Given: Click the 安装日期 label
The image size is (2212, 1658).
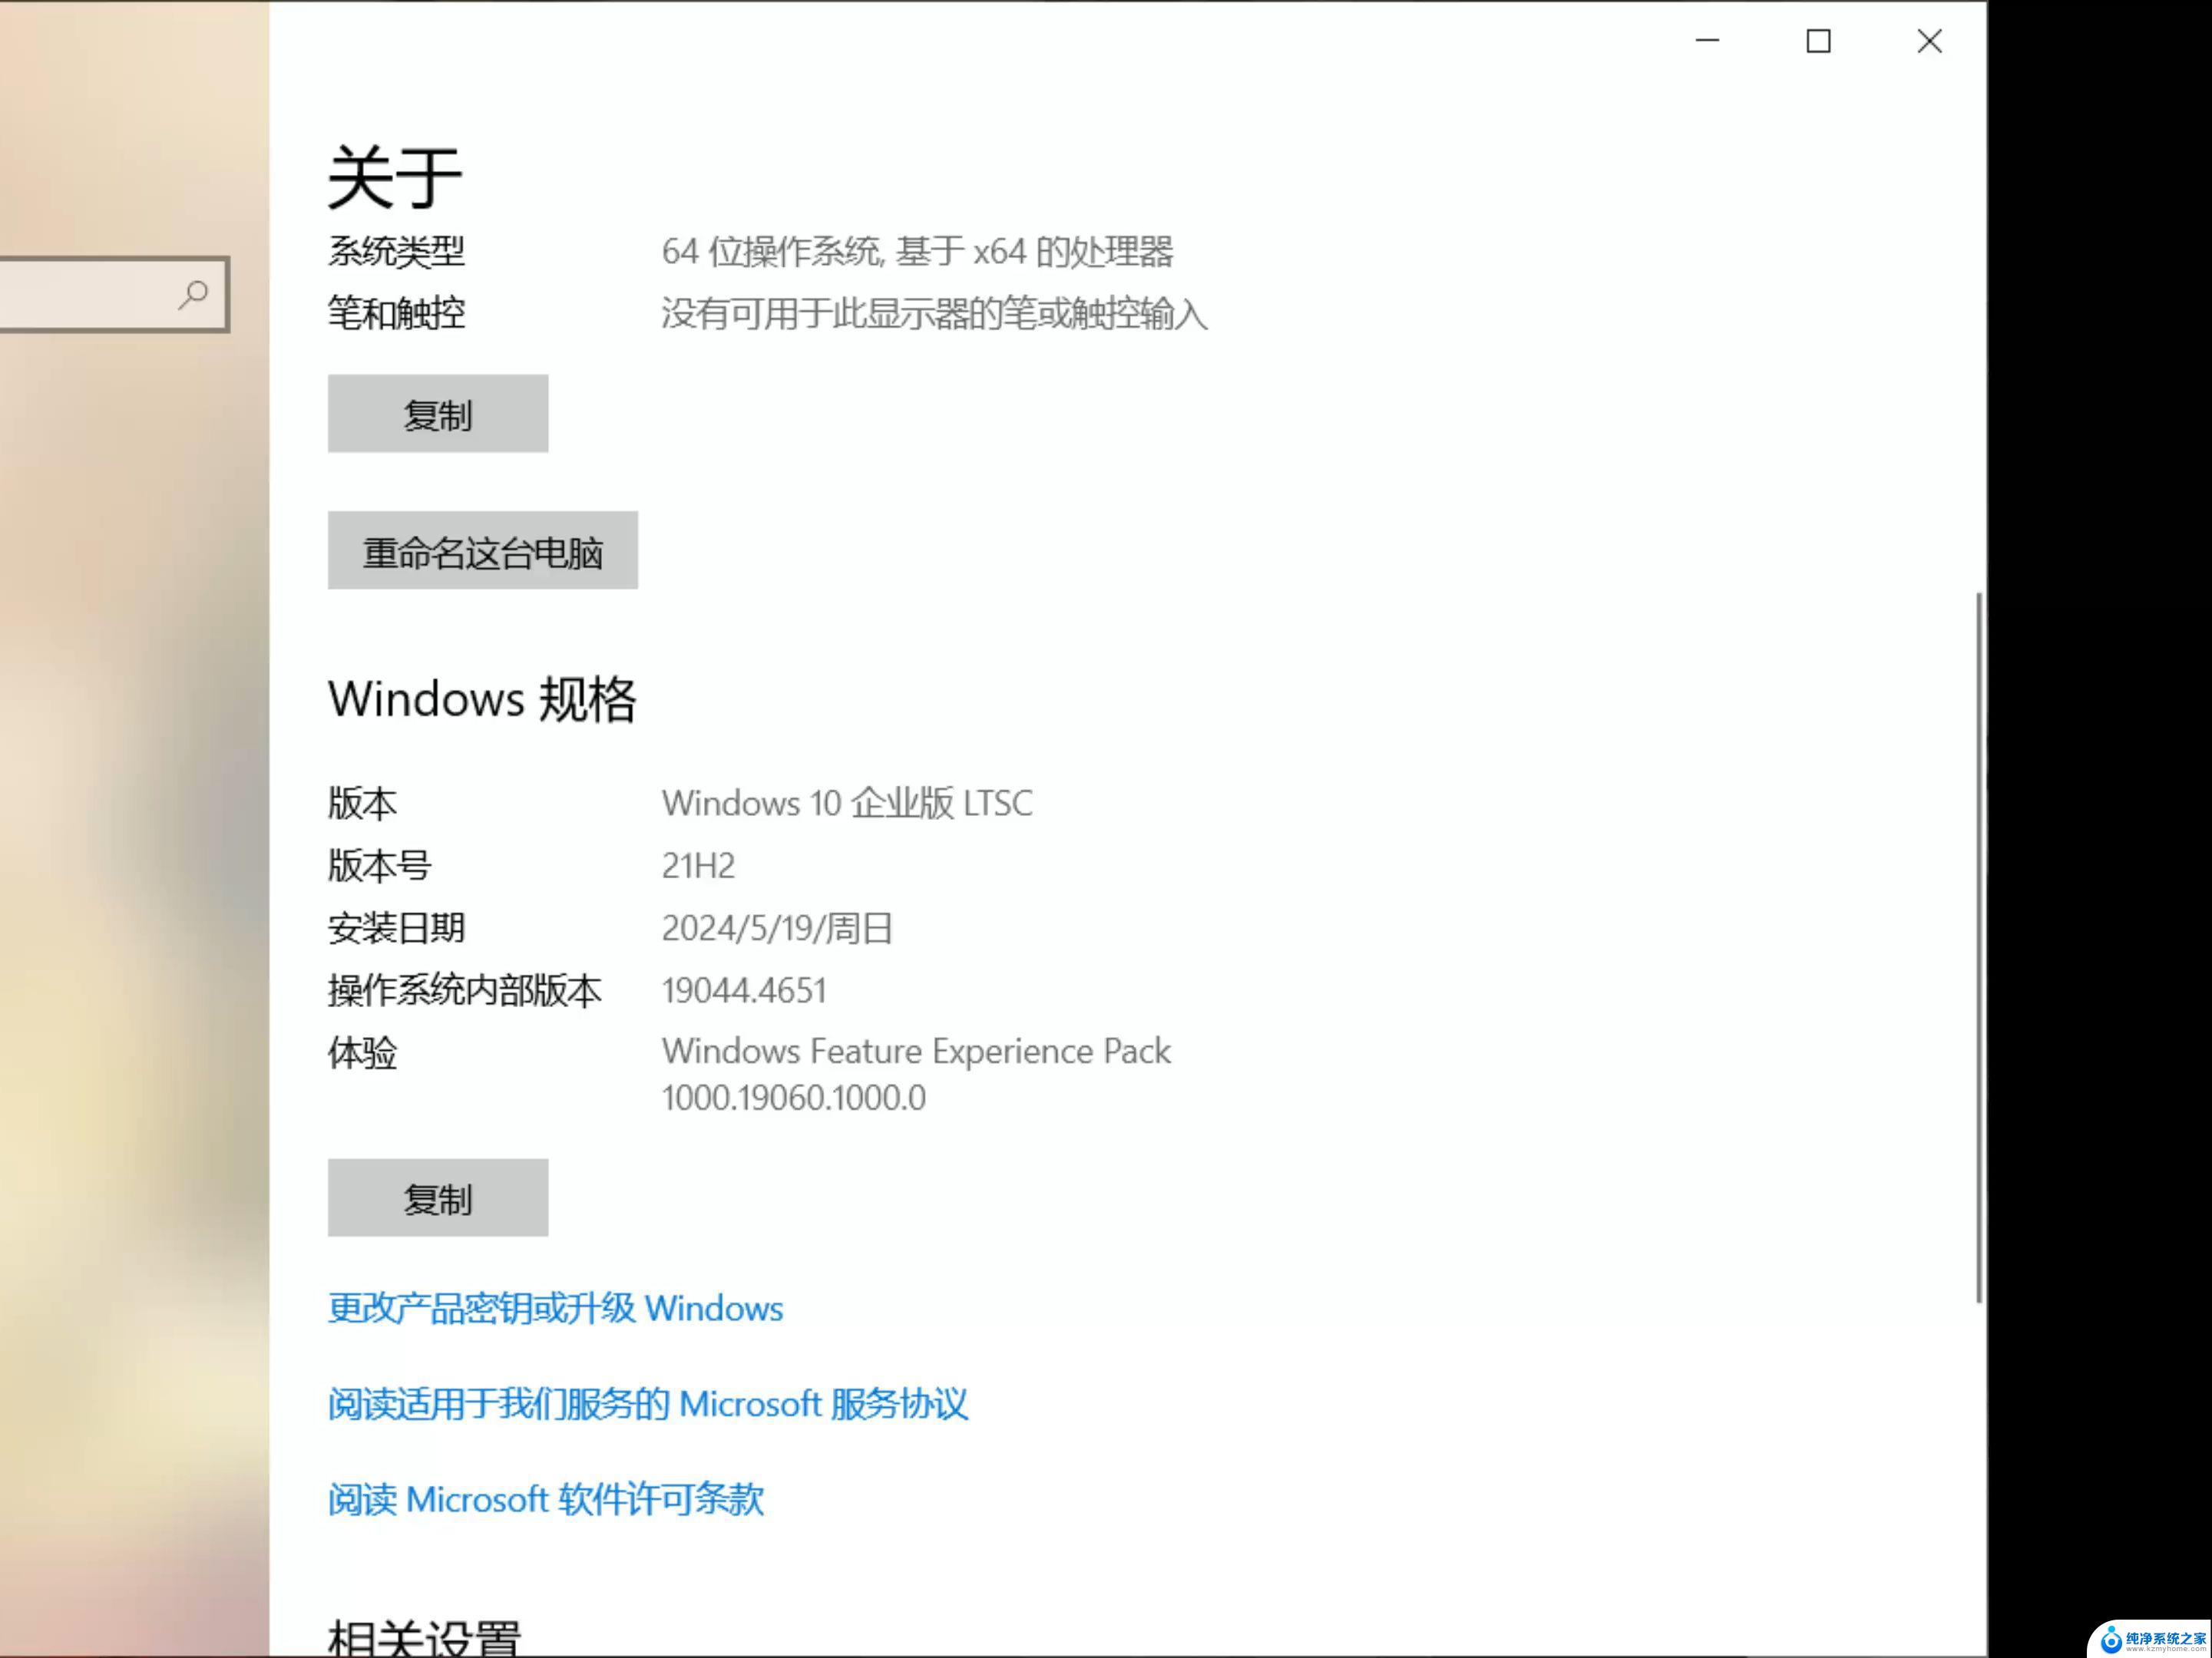Looking at the screenshot, I should [x=396, y=928].
